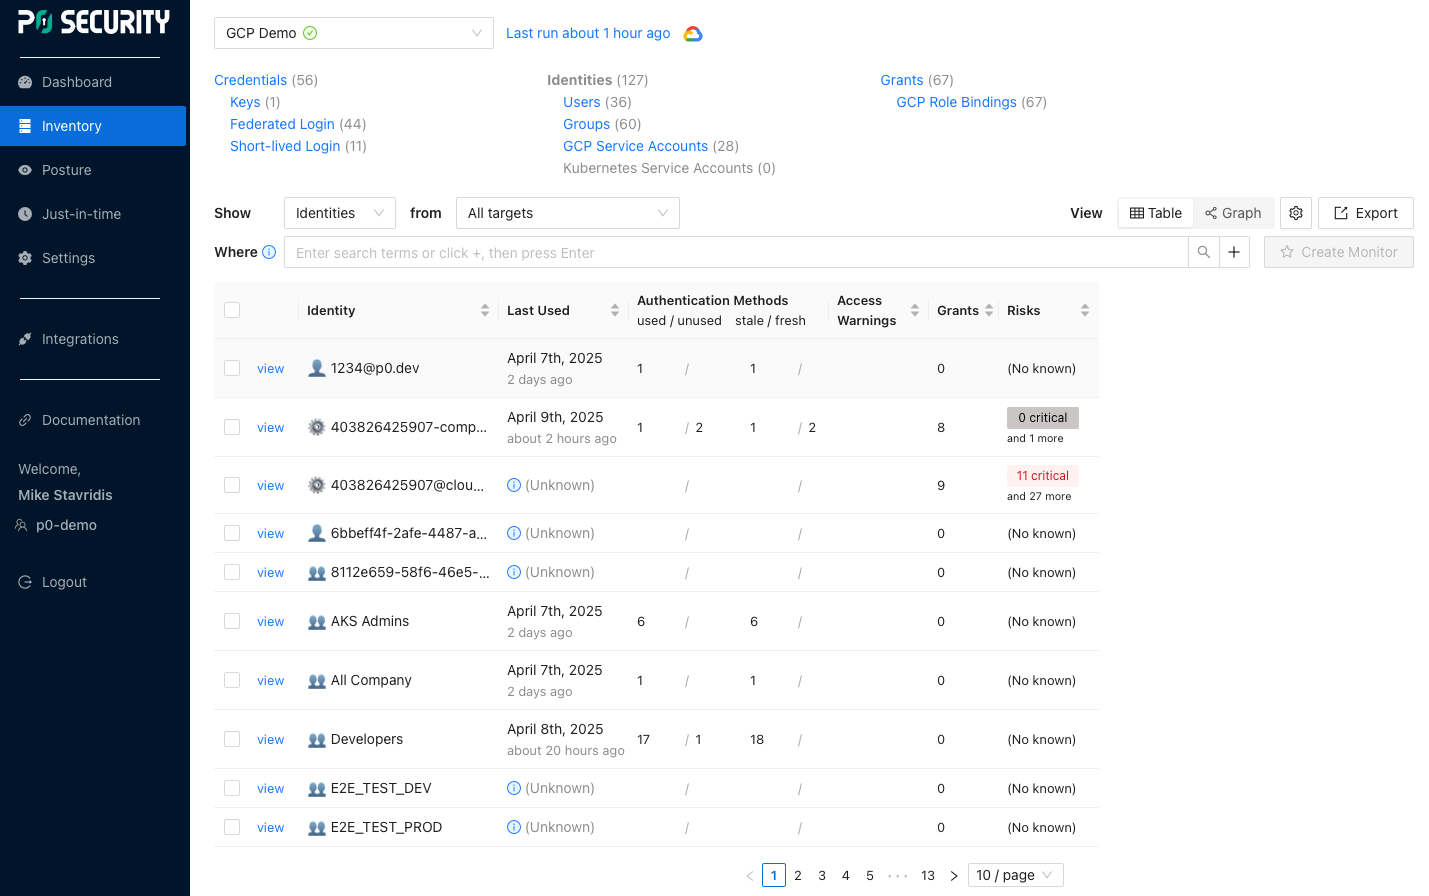The image size is (1429, 896).
Task: Click the 0 critical risk badge
Action: (x=1042, y=418)
